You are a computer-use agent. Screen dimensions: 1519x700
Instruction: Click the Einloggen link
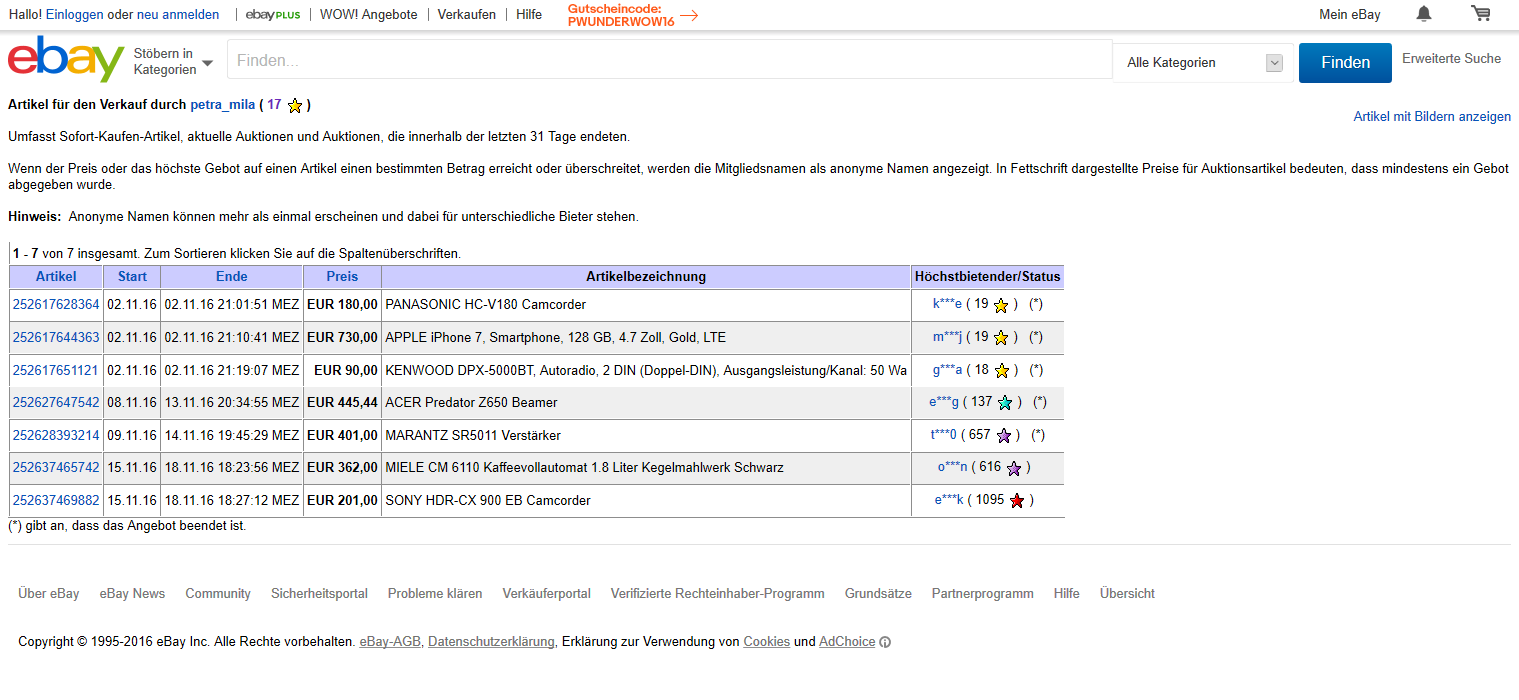point(75,14)
